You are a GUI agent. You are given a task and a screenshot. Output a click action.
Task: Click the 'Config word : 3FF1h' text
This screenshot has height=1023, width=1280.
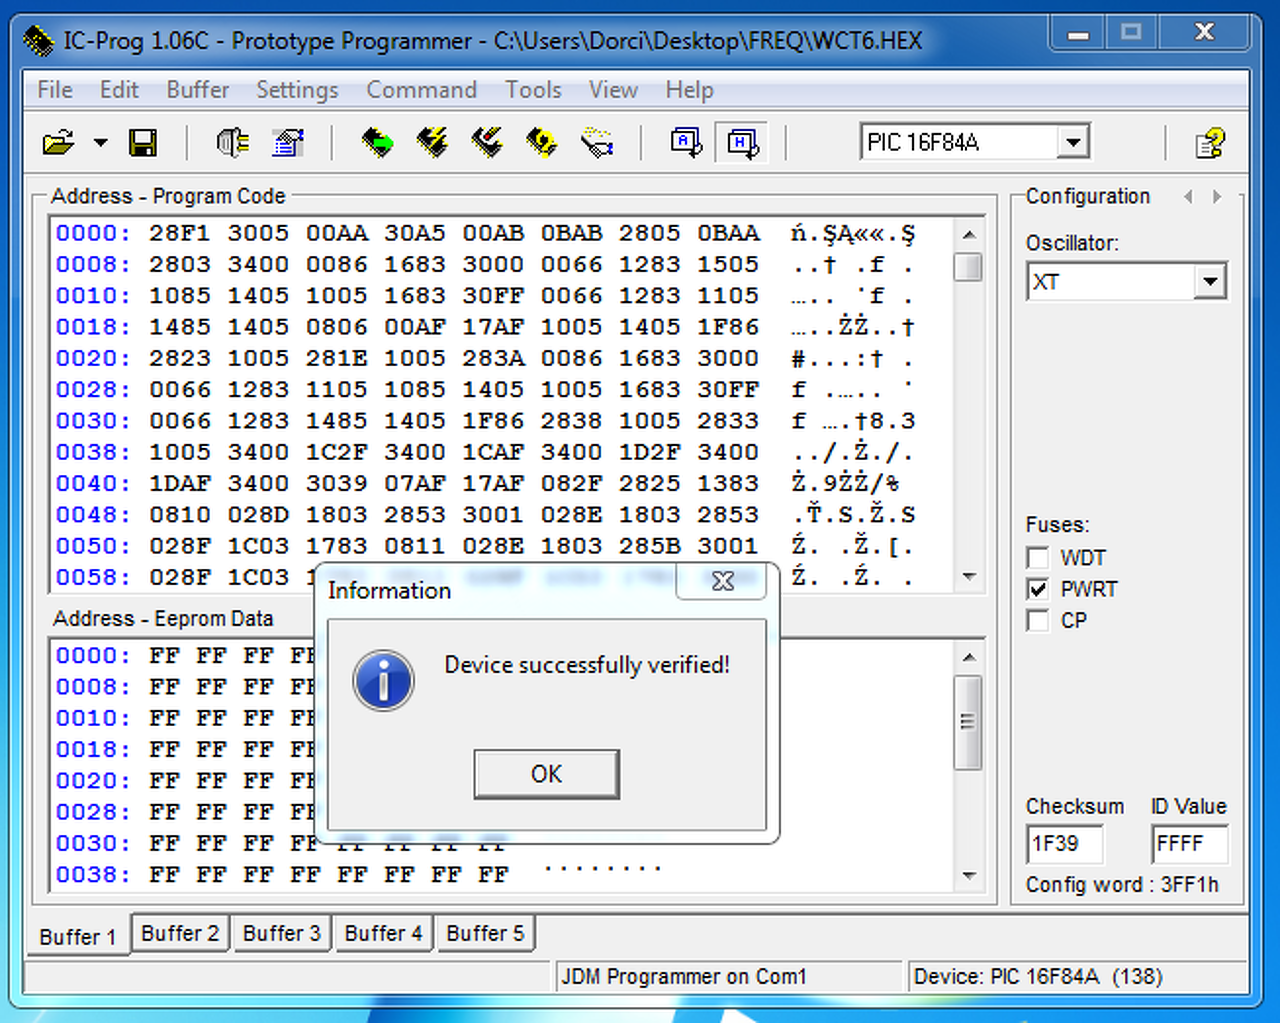pyautogui.click(x=1122, y=885)
